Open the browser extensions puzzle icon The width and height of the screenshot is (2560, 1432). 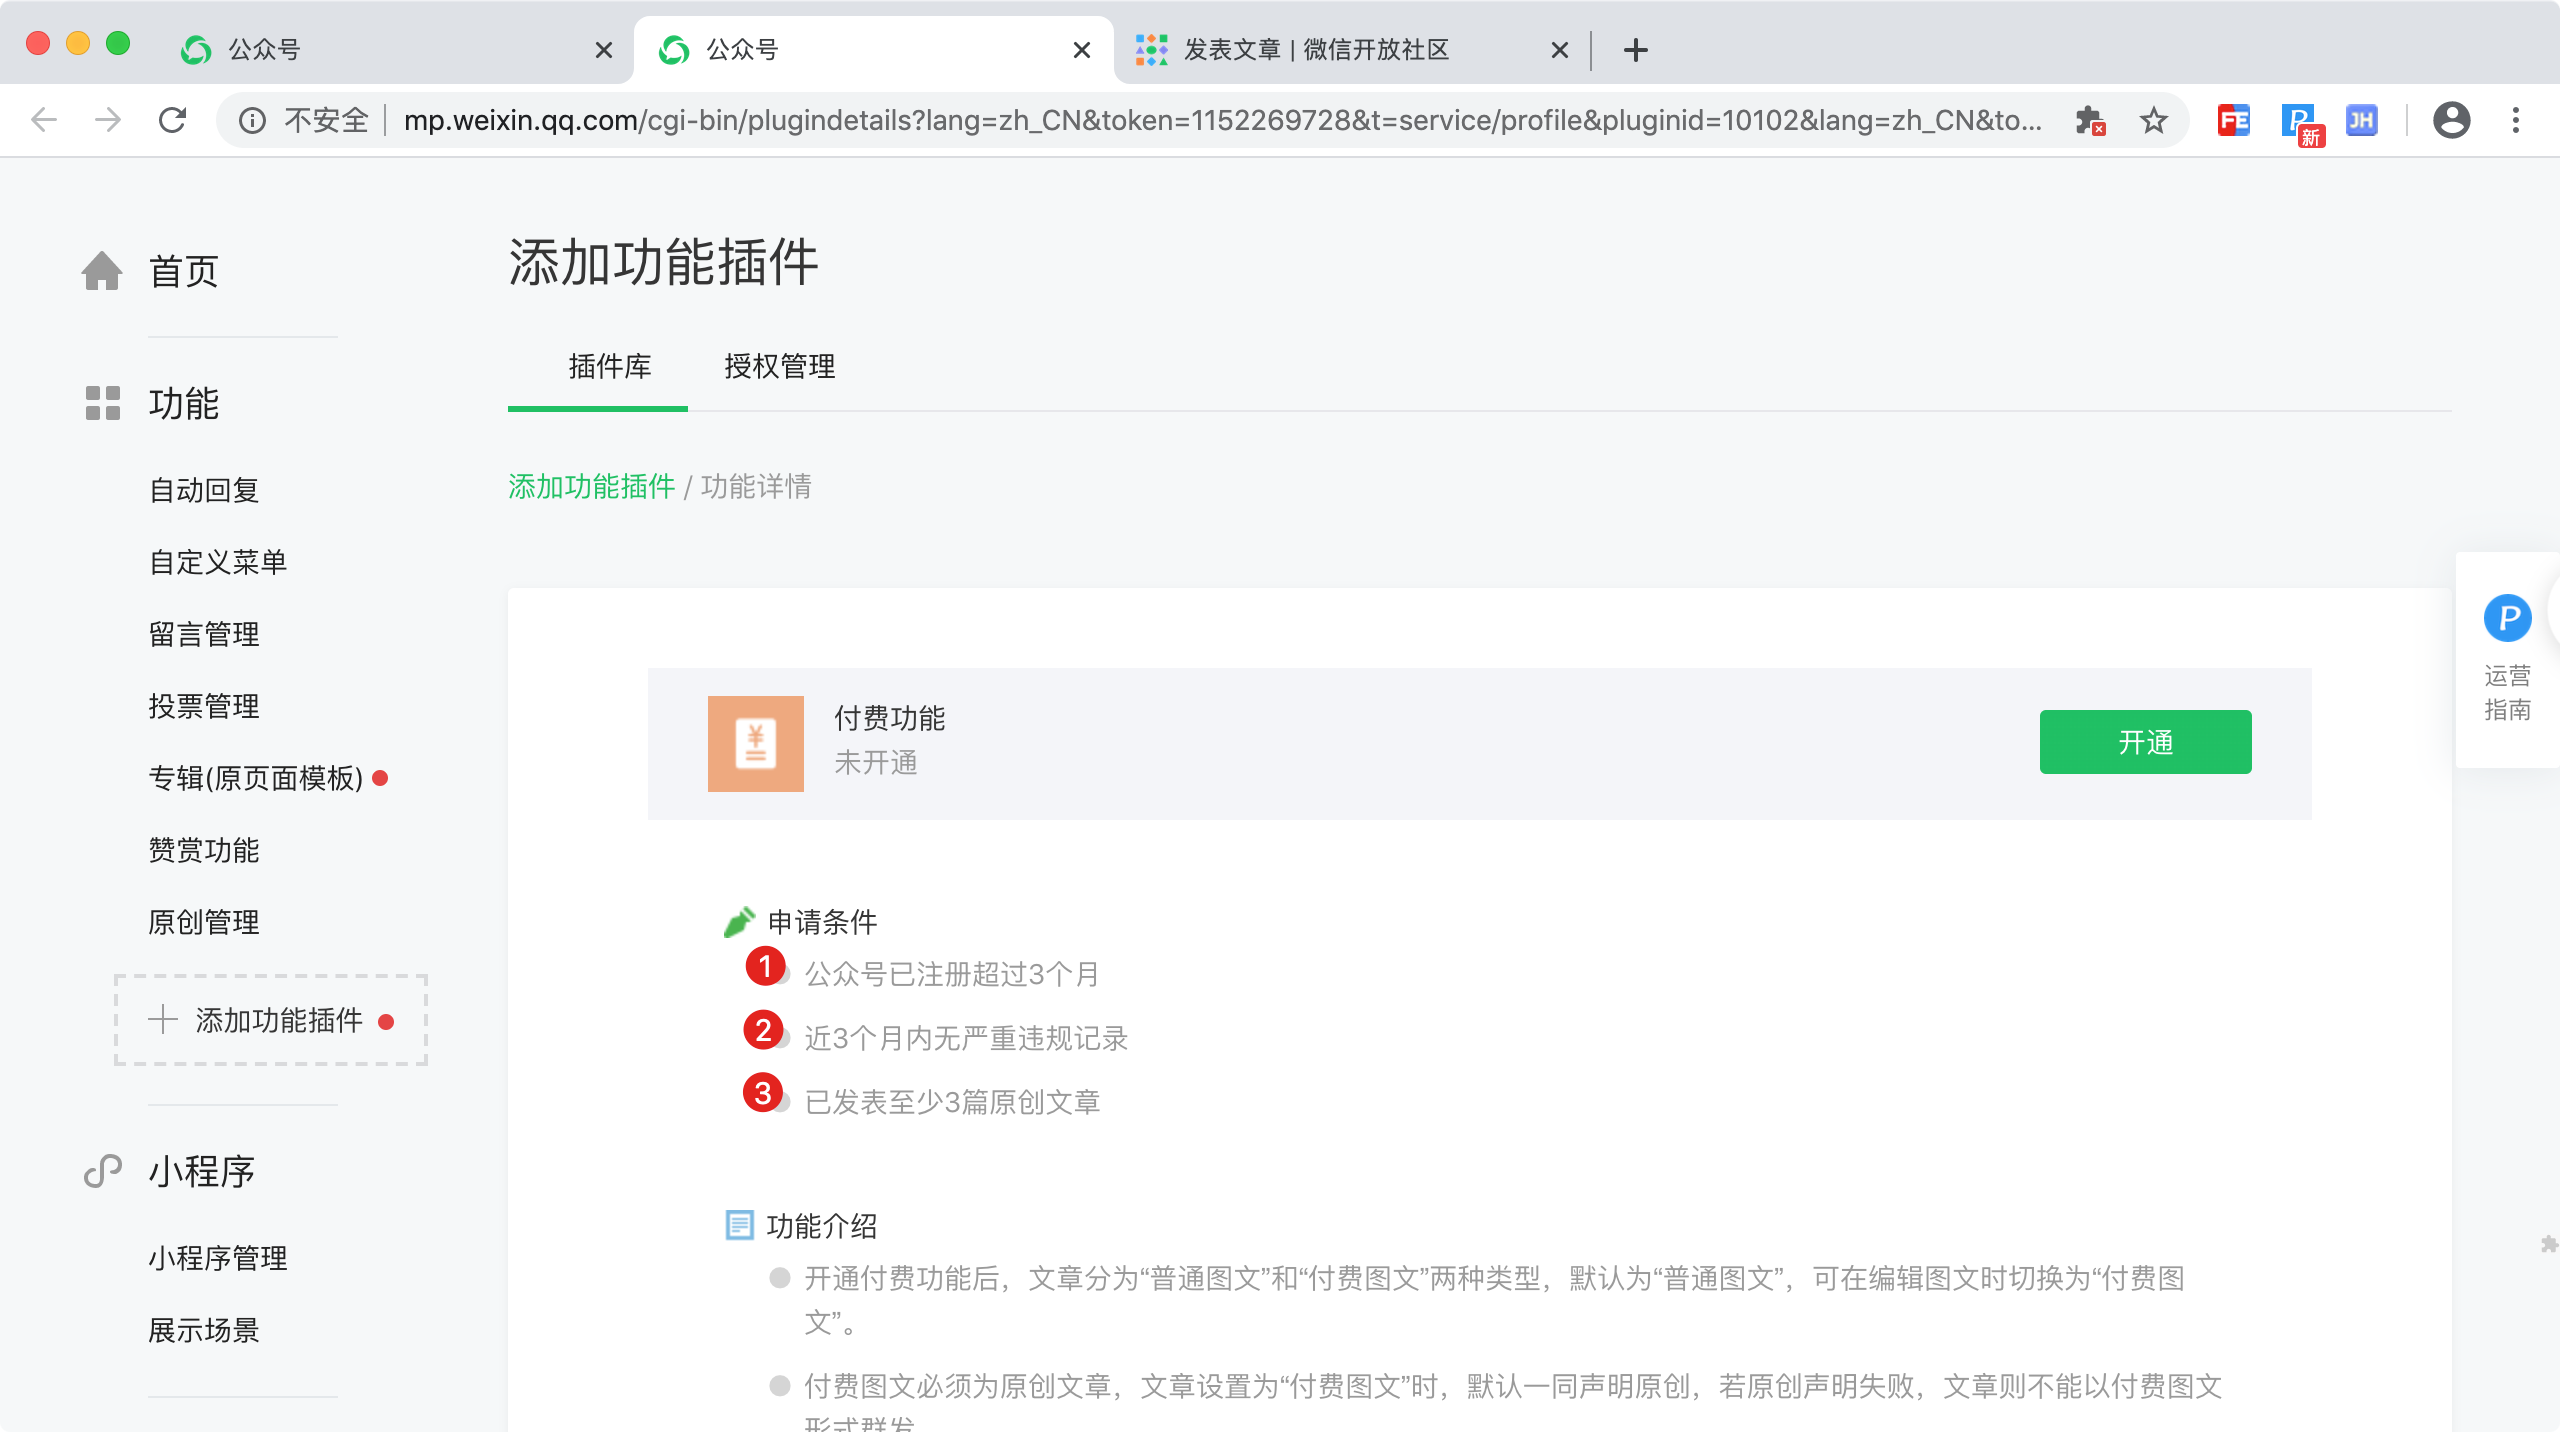pyautogui.click(x=2089, y=121)
